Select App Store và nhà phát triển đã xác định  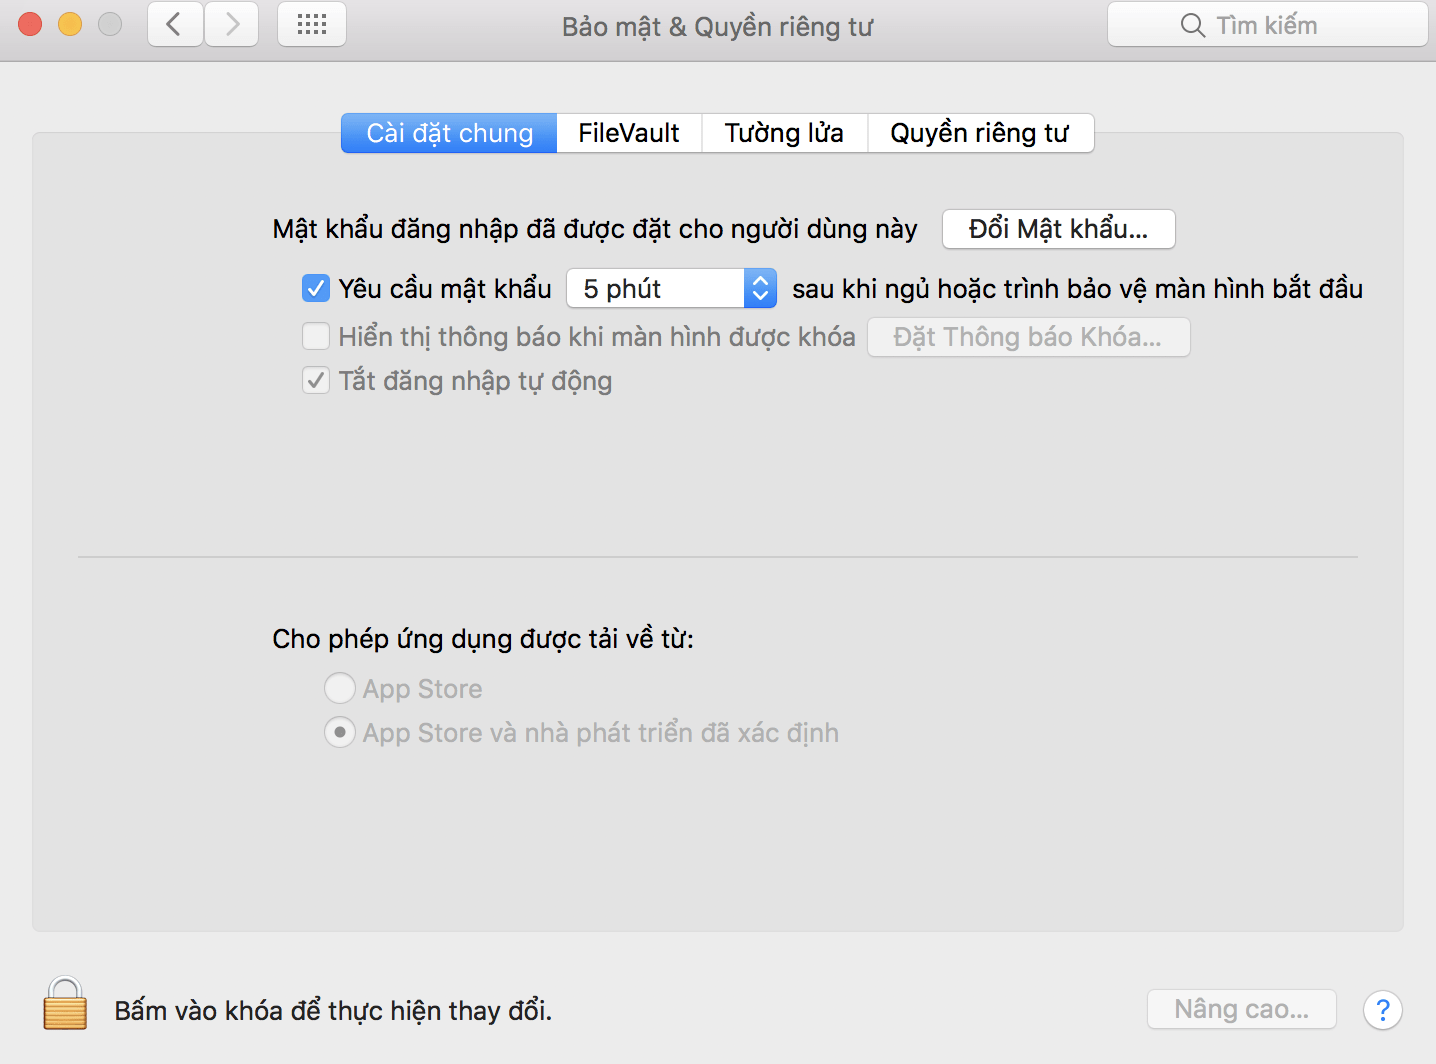tap(340, 733)
